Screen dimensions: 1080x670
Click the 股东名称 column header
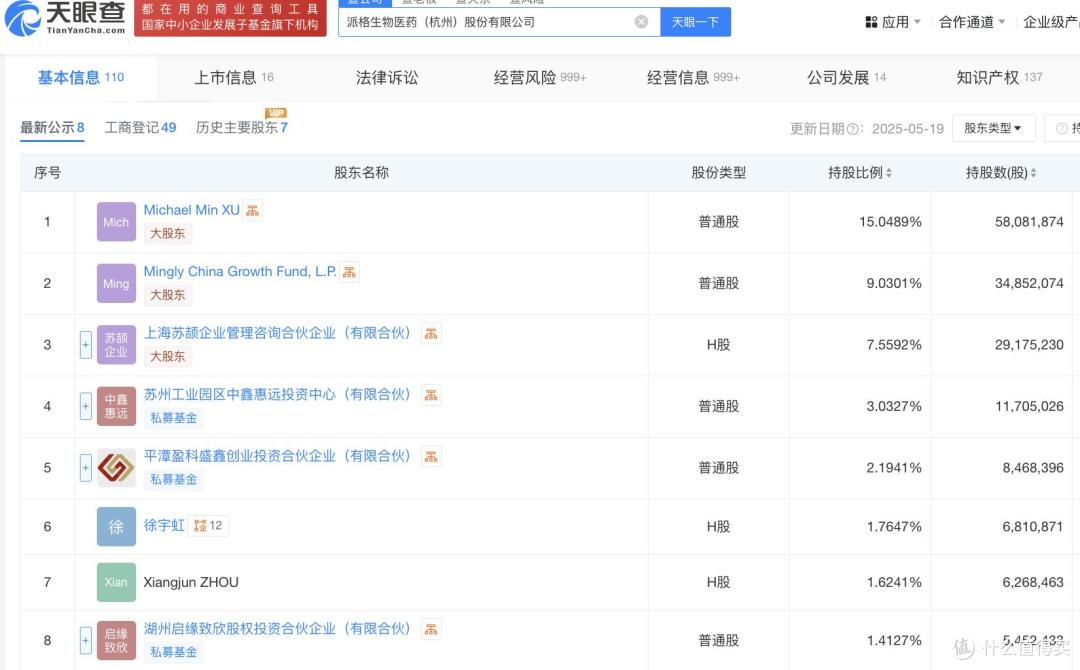tap(361, 173)
